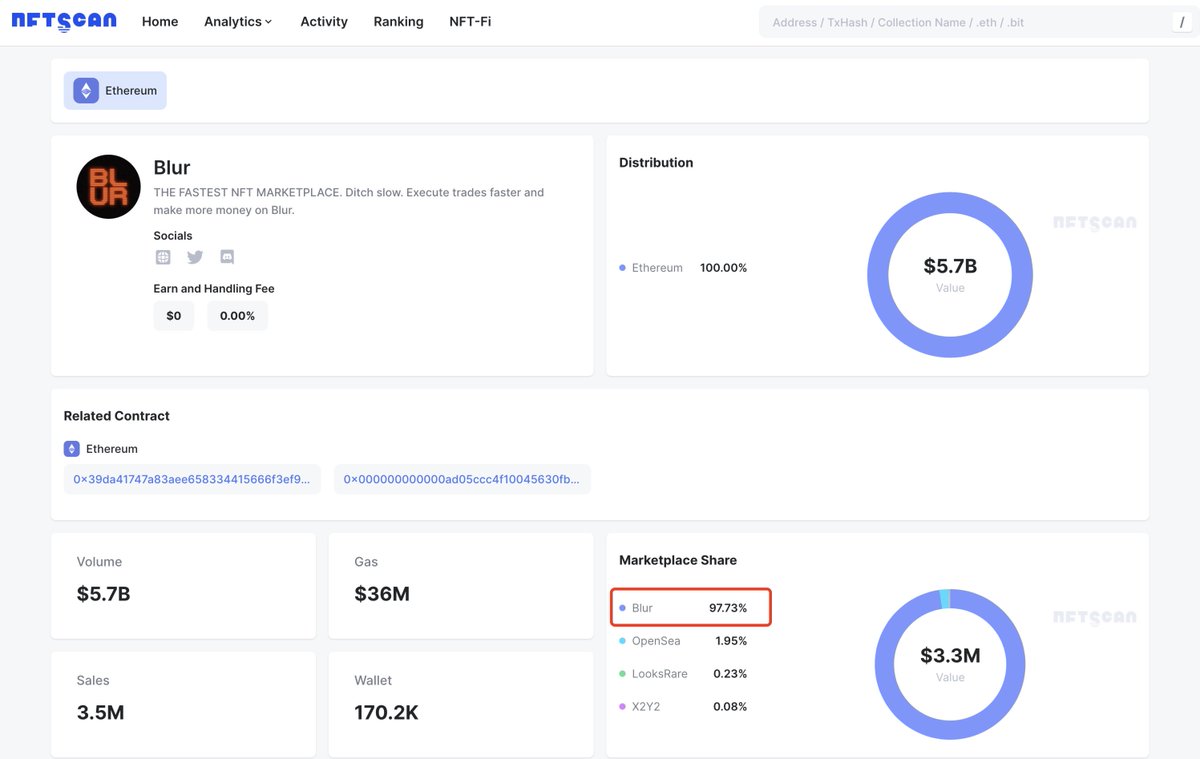Click Ethereum legend dot in Distribution
This screenshot has height=759, width=1200.
point(622,268)
